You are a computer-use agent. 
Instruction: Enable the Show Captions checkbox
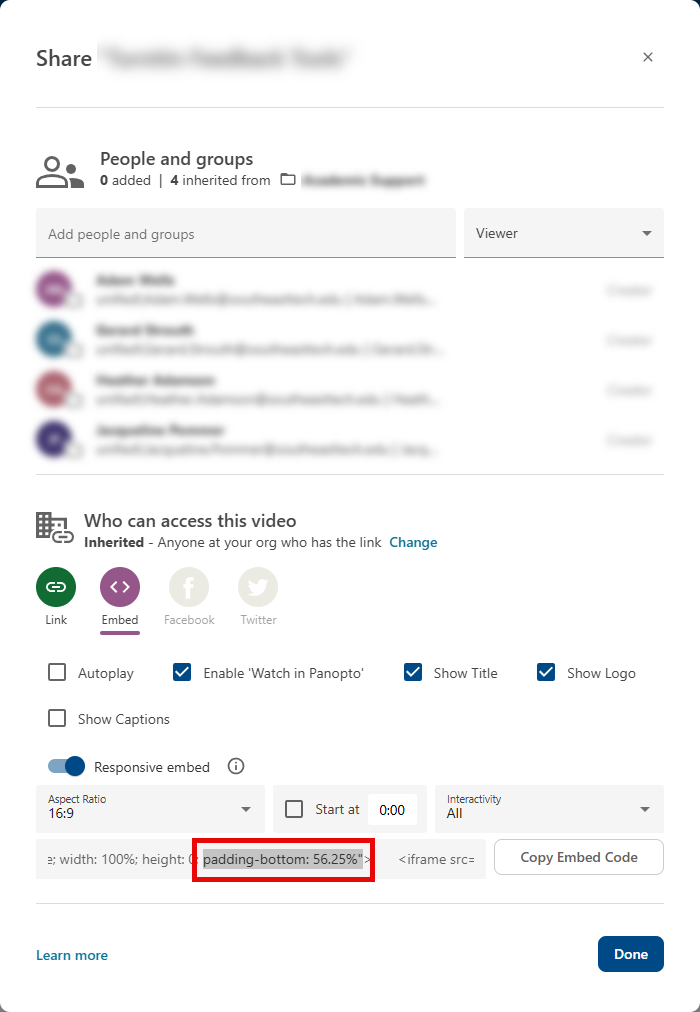[x=57, y=718]
